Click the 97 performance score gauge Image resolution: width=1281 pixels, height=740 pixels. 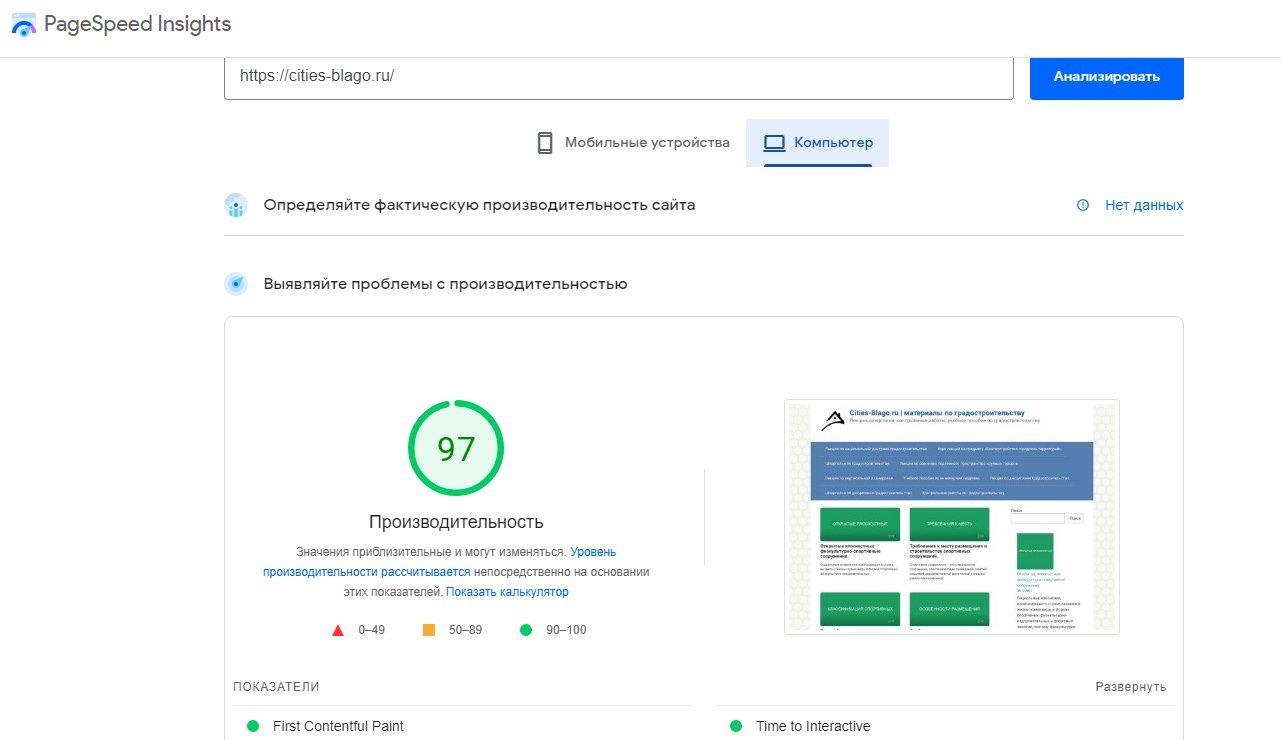456,449
